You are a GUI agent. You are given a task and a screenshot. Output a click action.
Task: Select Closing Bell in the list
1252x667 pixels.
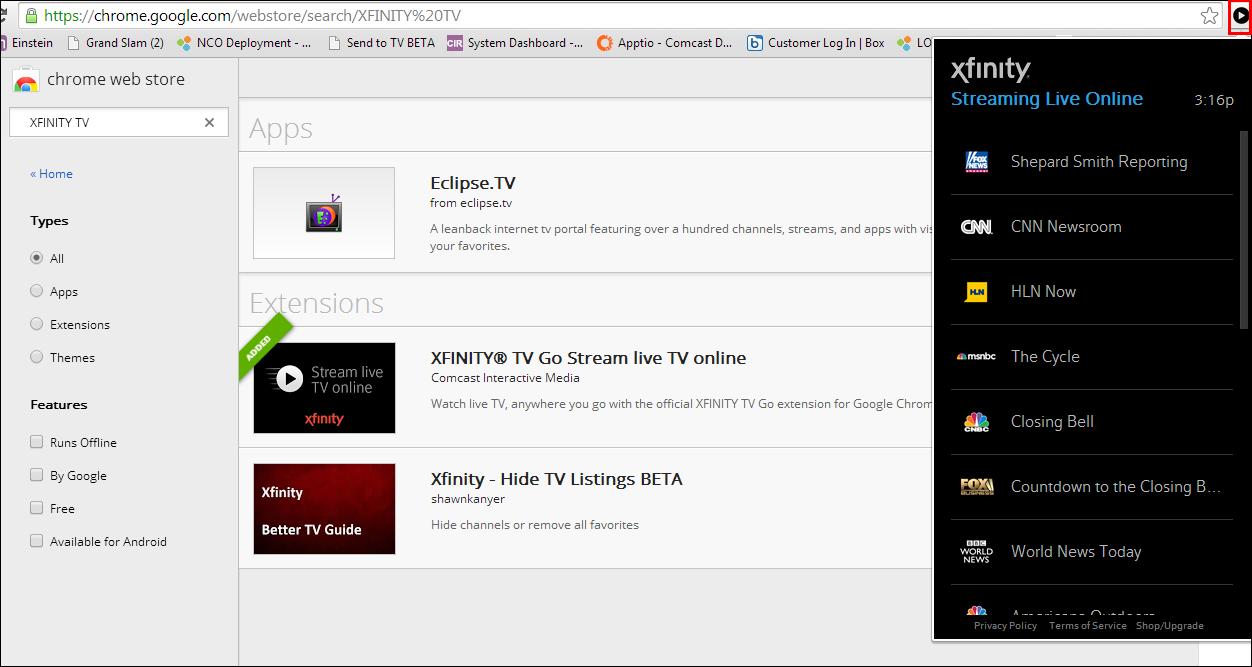click(1092, 422)
